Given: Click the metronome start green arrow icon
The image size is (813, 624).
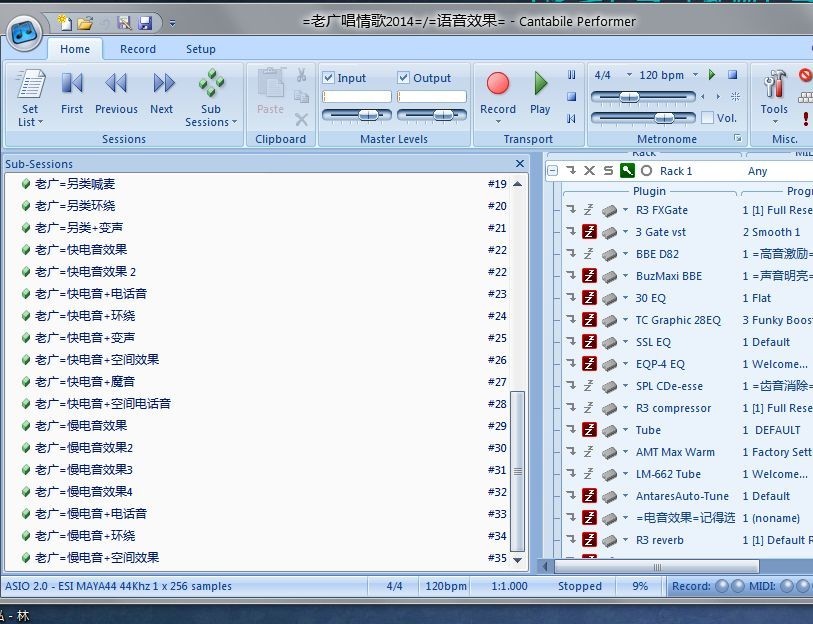Looking at the screenshot, I should point(712,75).
